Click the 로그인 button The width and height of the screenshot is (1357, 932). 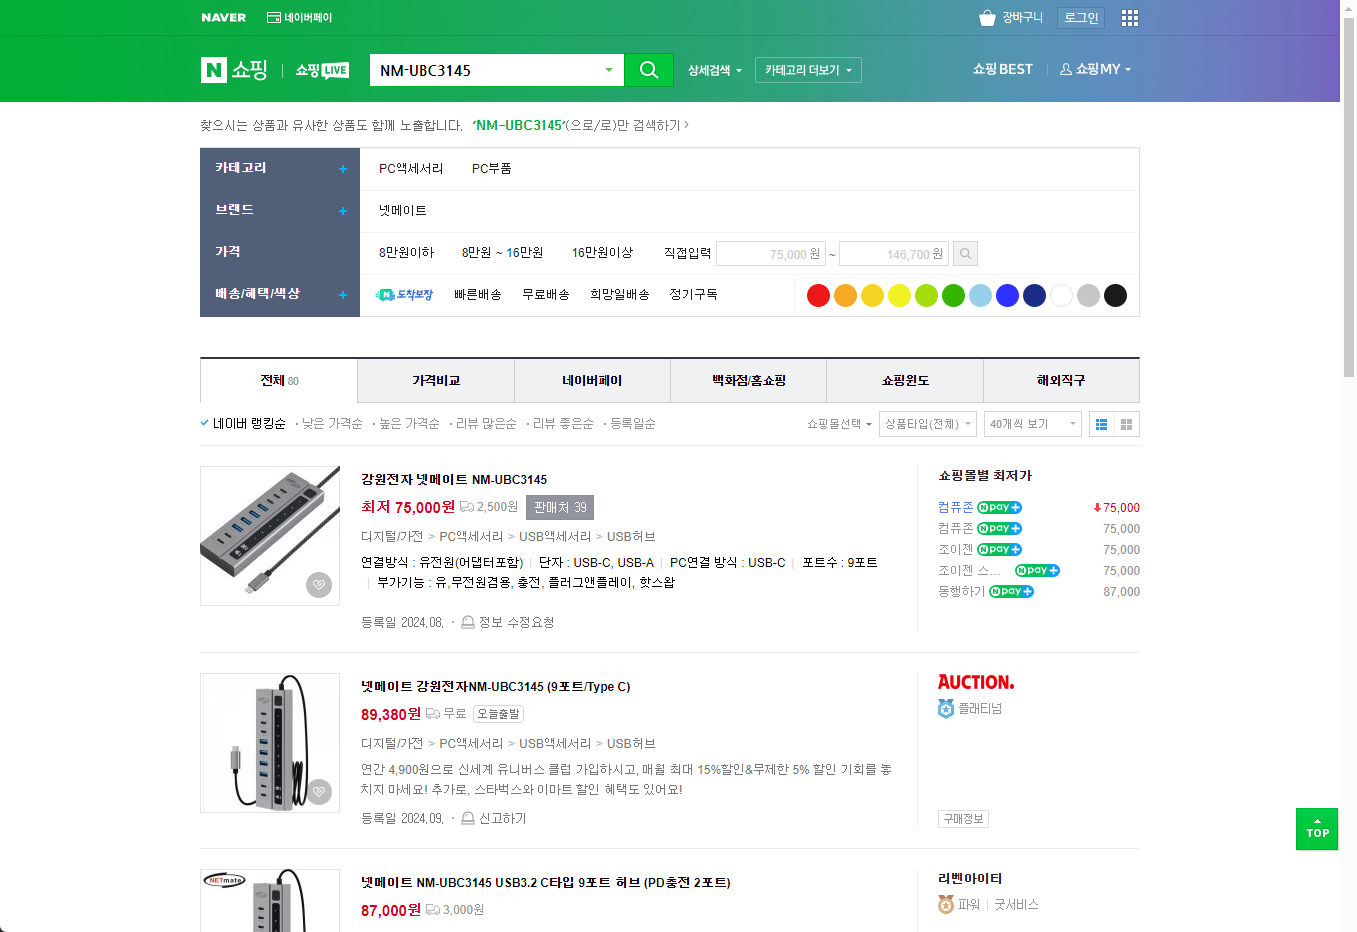[x=1081, y=18]
